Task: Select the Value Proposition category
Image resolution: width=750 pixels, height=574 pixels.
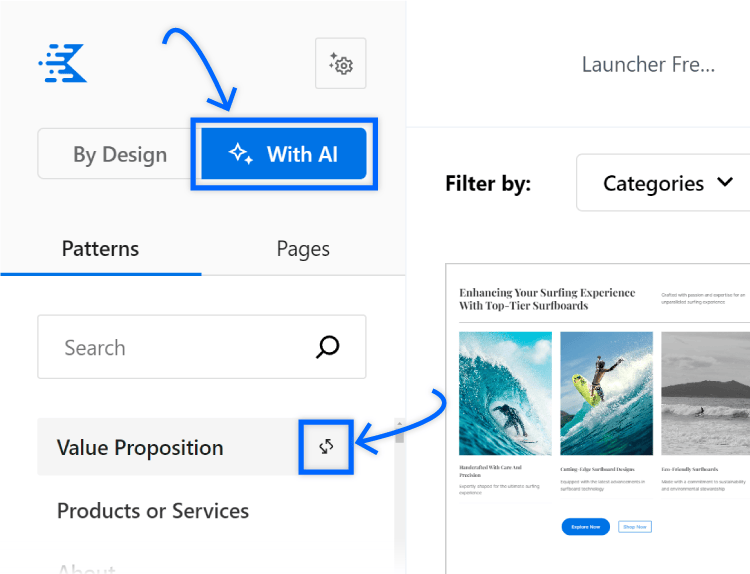Action: (x=168, y=447)
